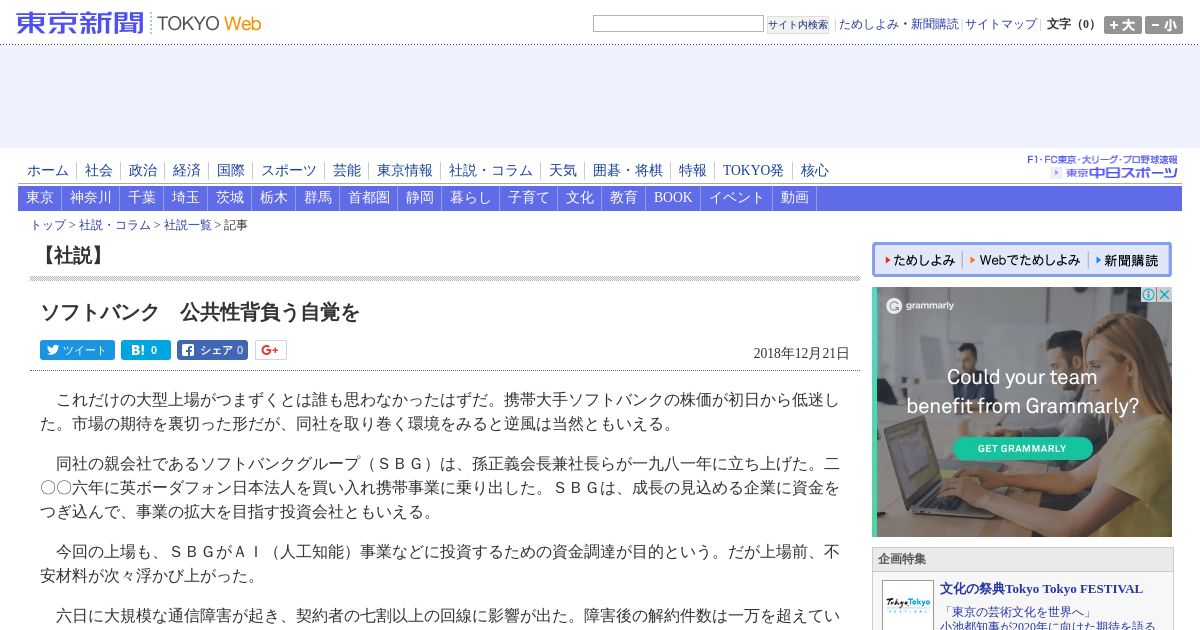Click the Tokyo Tokyo Festival thumbnail

tap(908, 605)
